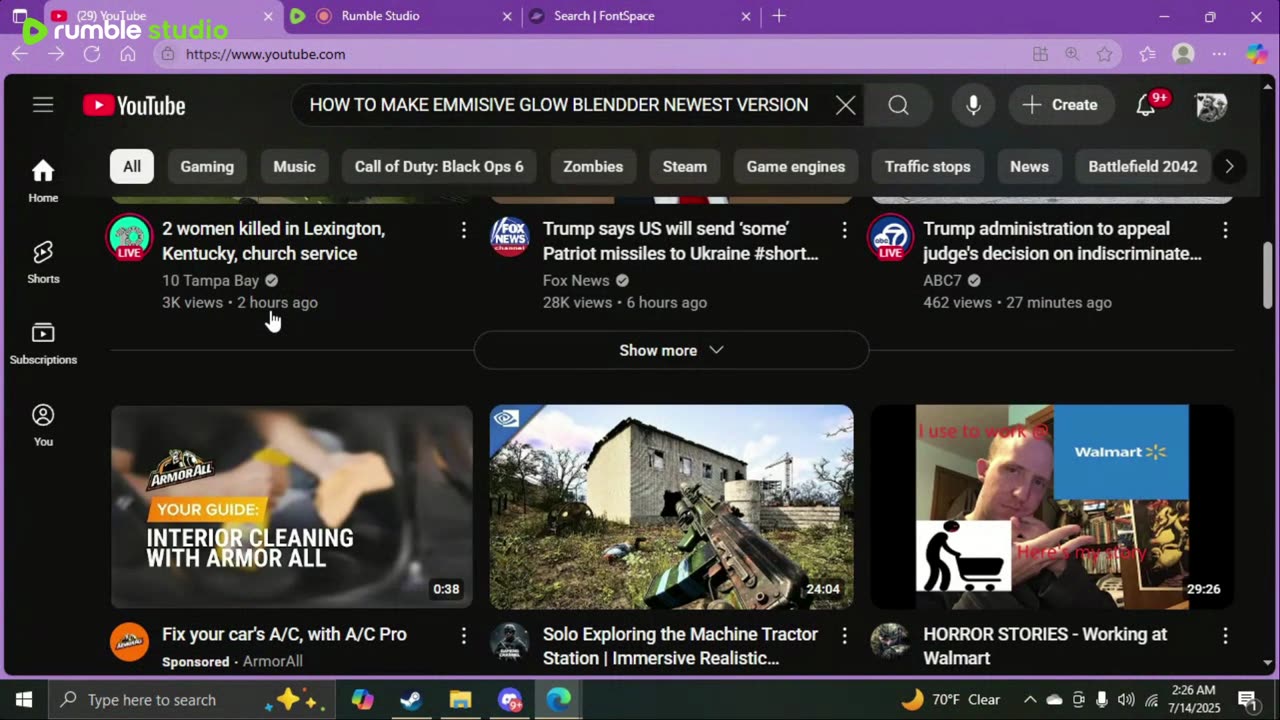
Task: Open the Copilot icon in the browser toolbar
Action: coord(1256,54)
